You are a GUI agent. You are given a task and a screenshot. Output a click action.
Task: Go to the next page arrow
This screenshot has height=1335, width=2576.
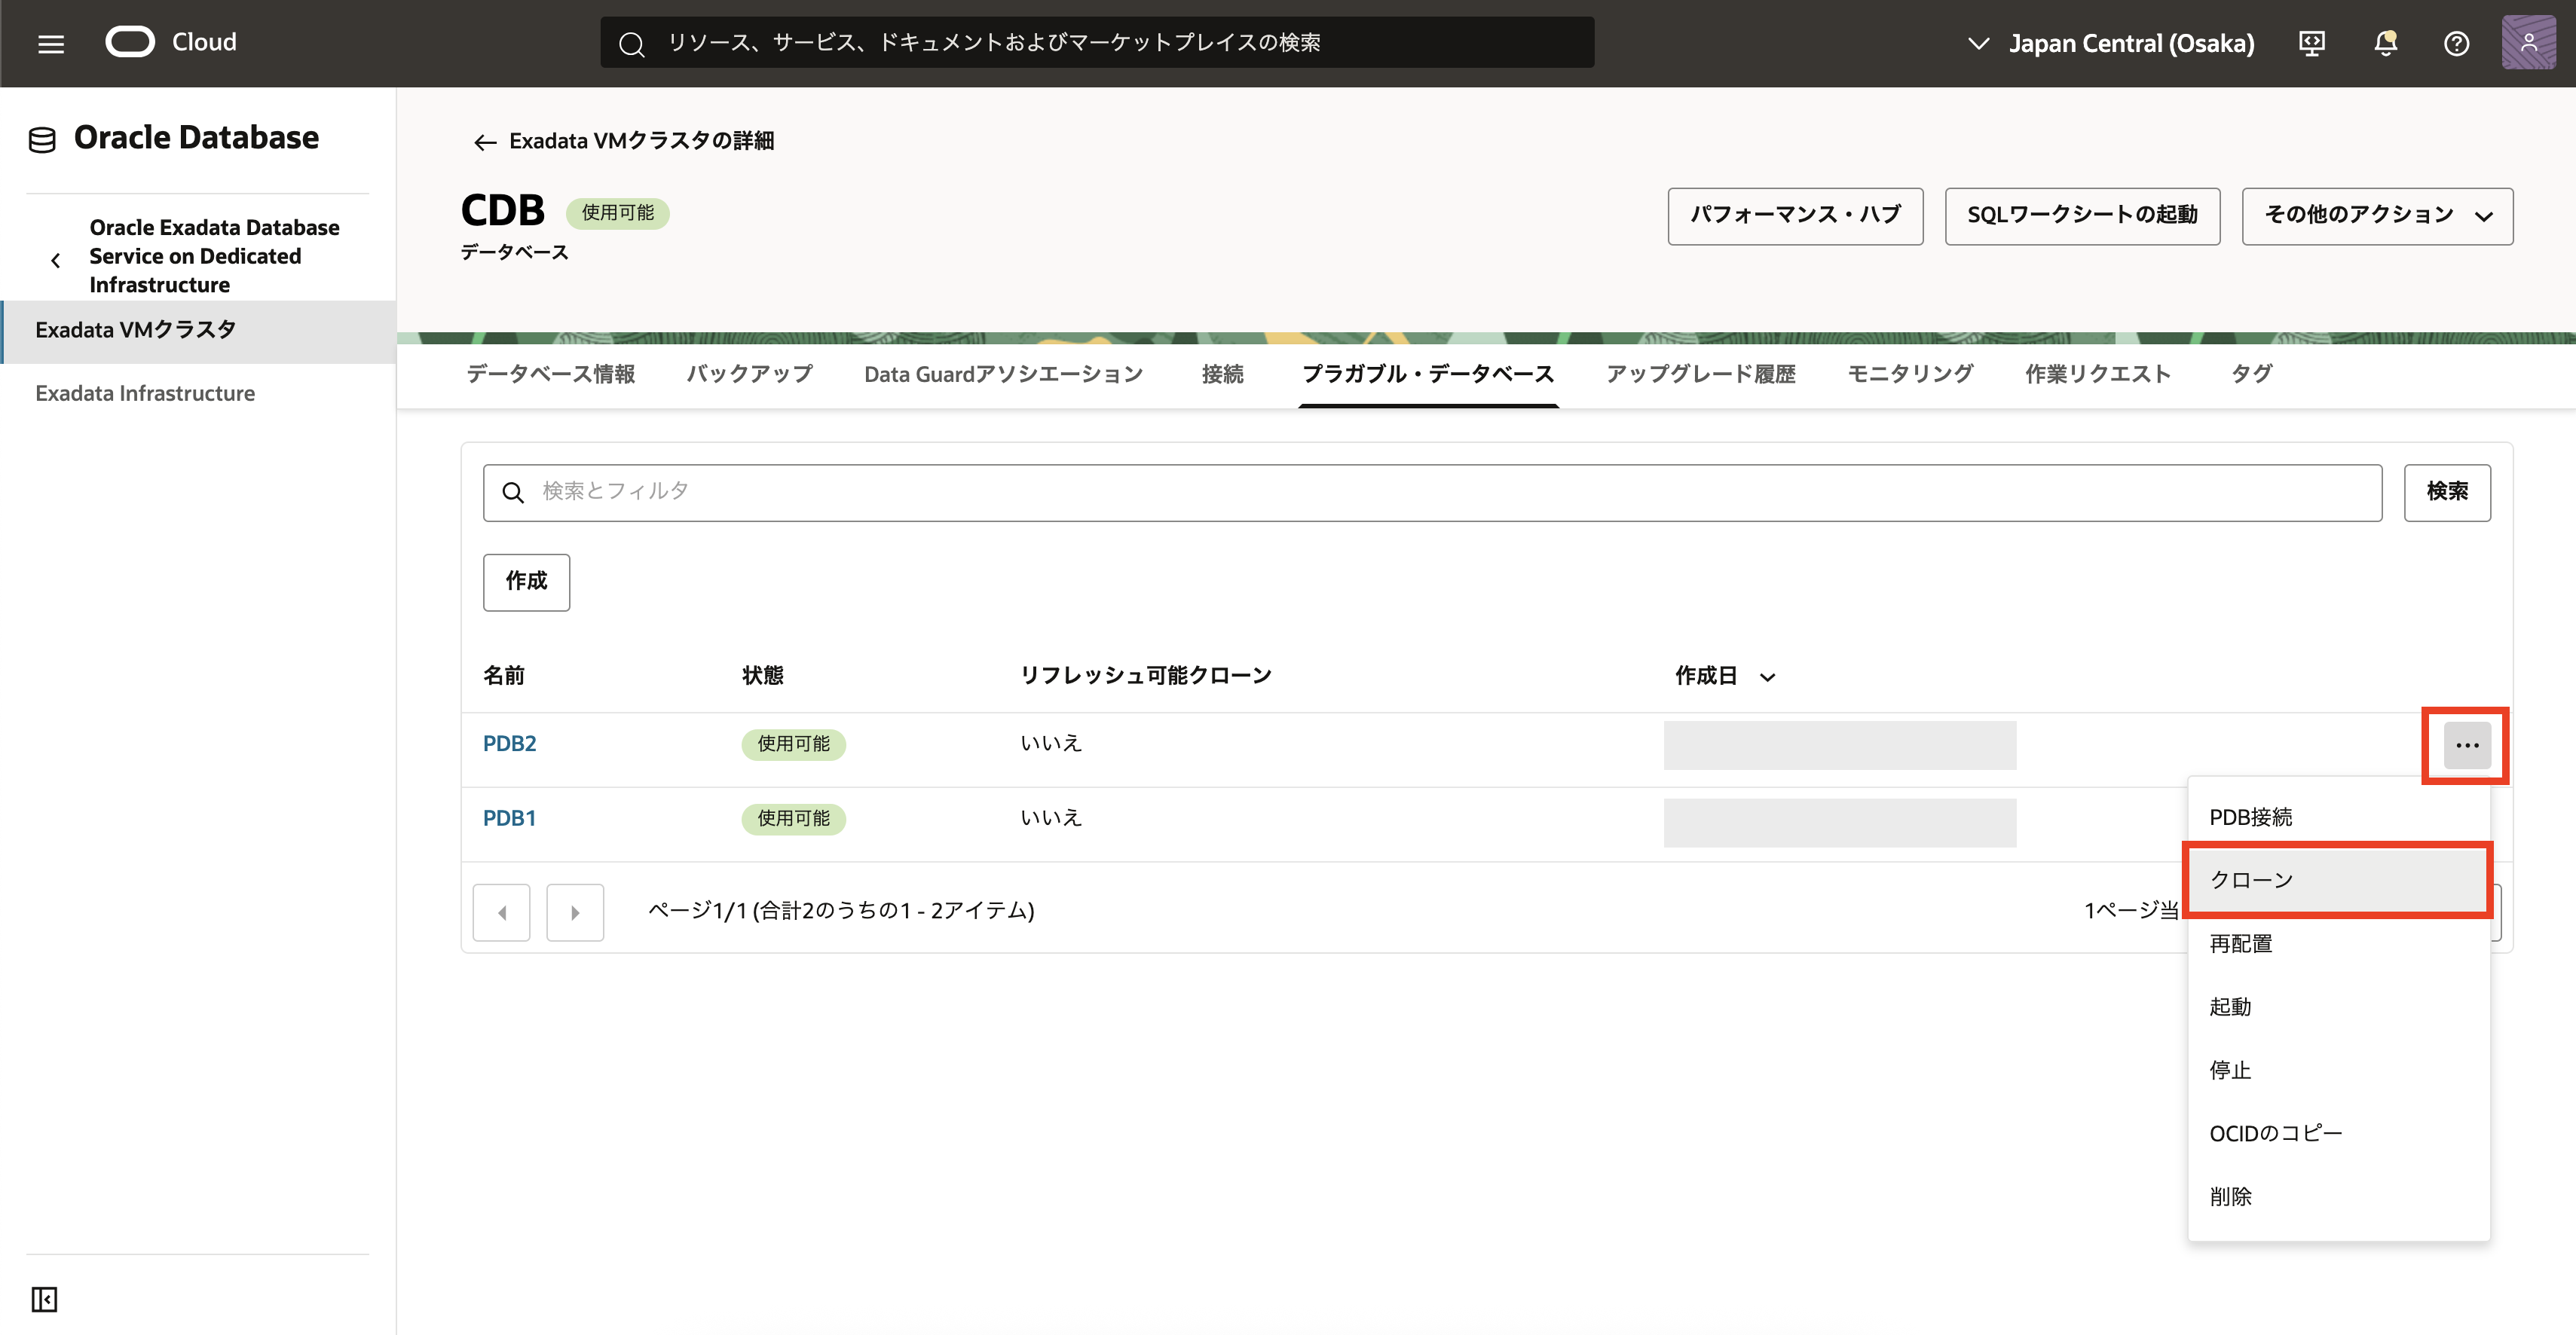tap(575, 912)
